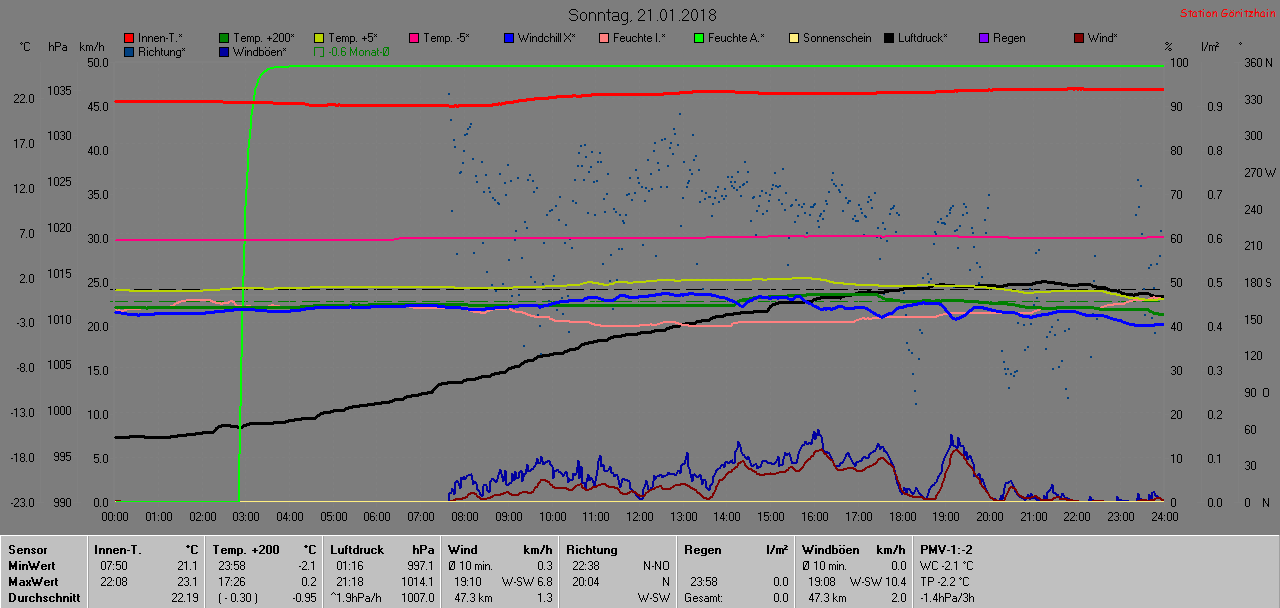Viewport: 1280px width, 608px height.
Task: Click the Richtung legend label
Action: pos(161,52)
